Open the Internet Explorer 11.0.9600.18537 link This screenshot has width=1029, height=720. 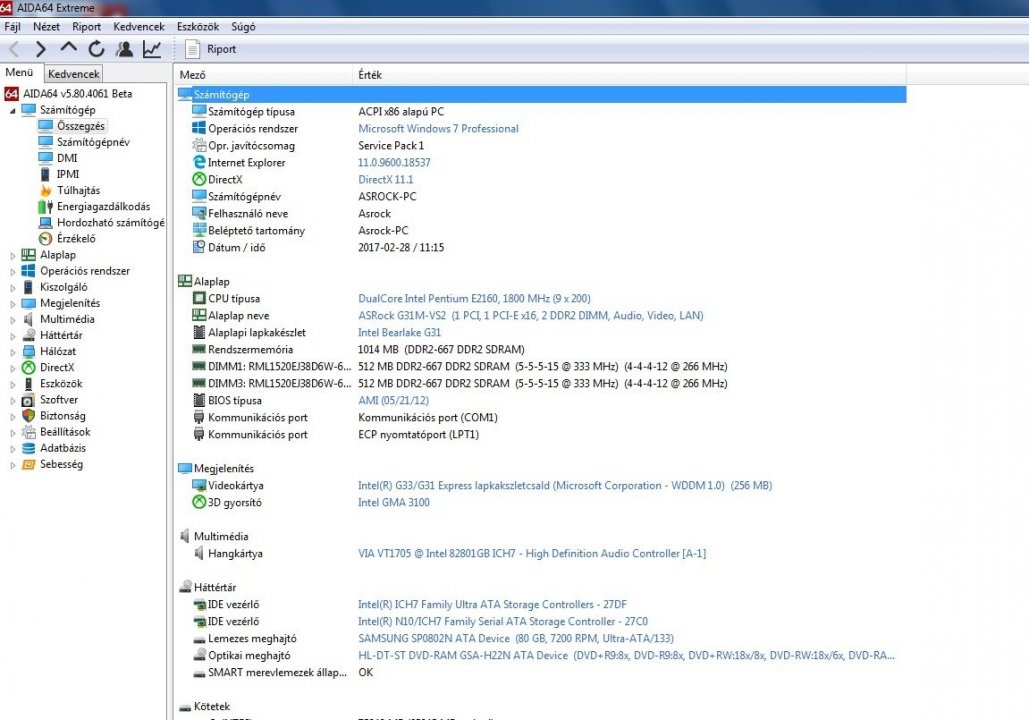[x=394, y=162]
